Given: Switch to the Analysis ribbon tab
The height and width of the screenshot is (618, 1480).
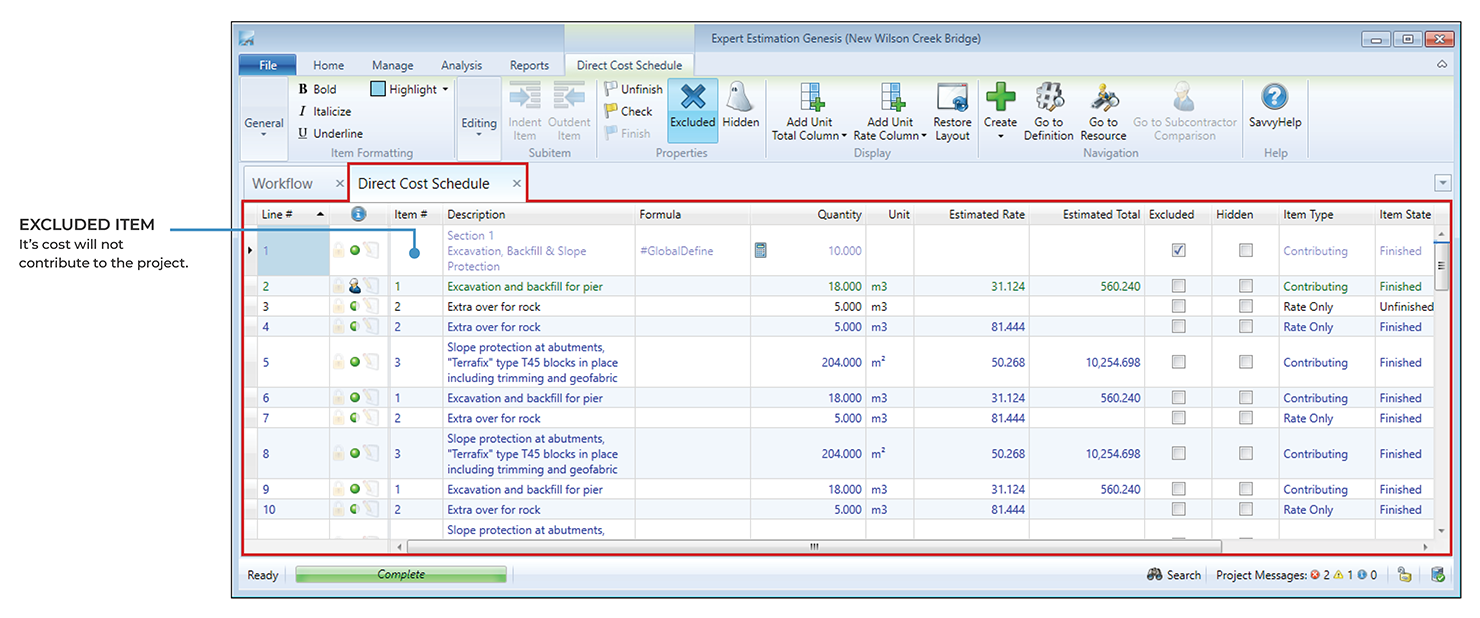Looking at the screenshot, I should pyautogui.click(x=461, y=66).
